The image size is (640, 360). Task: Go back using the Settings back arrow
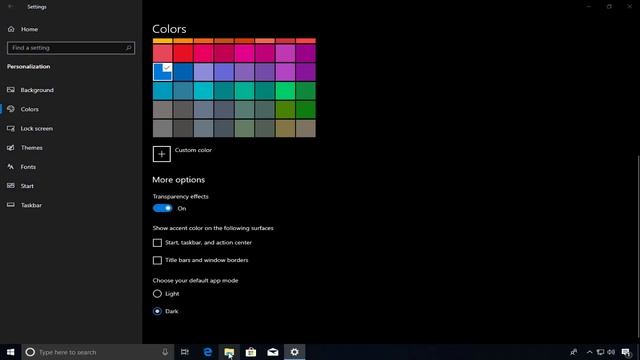coord(10,7)
